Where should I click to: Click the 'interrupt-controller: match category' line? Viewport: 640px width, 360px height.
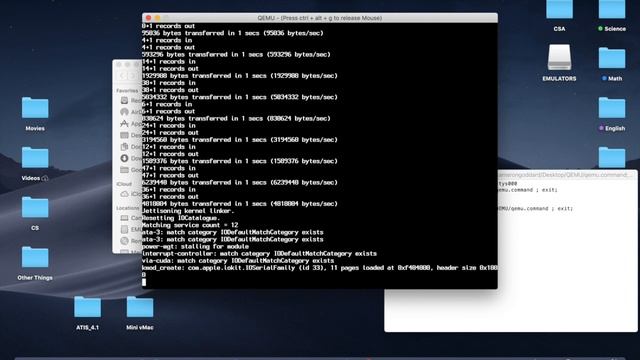tap(259, 254)
